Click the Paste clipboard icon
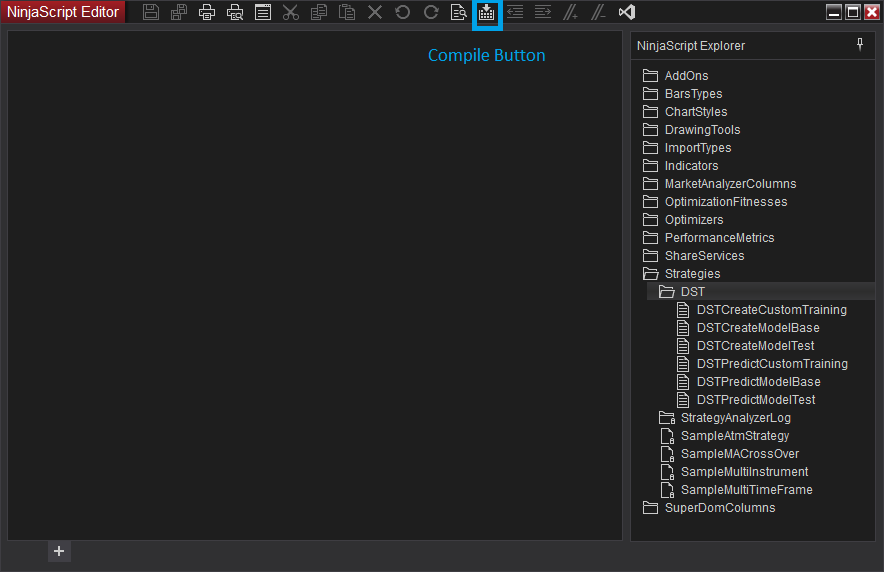This screenshot has height=572, width=884. pyautogui.click(x=347, y=12)
